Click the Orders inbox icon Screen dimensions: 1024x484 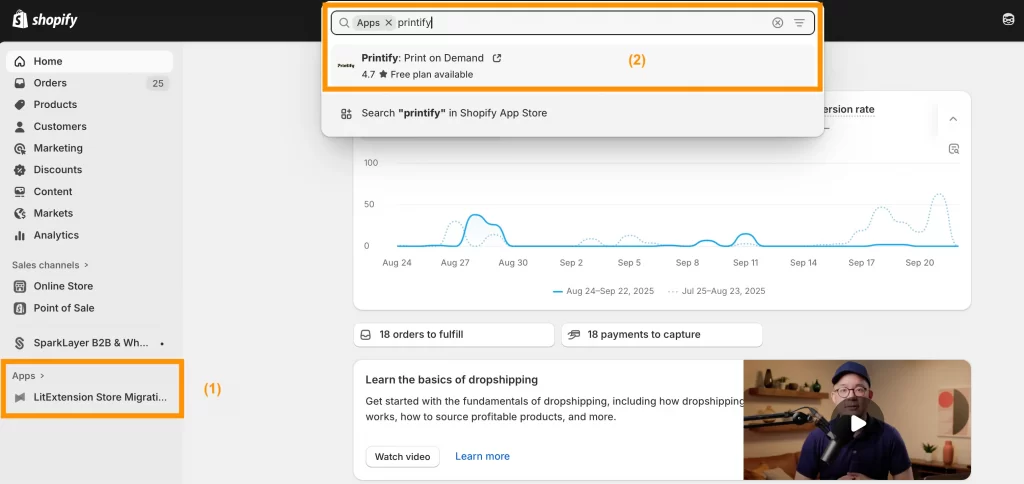click(x=20, y=83)
